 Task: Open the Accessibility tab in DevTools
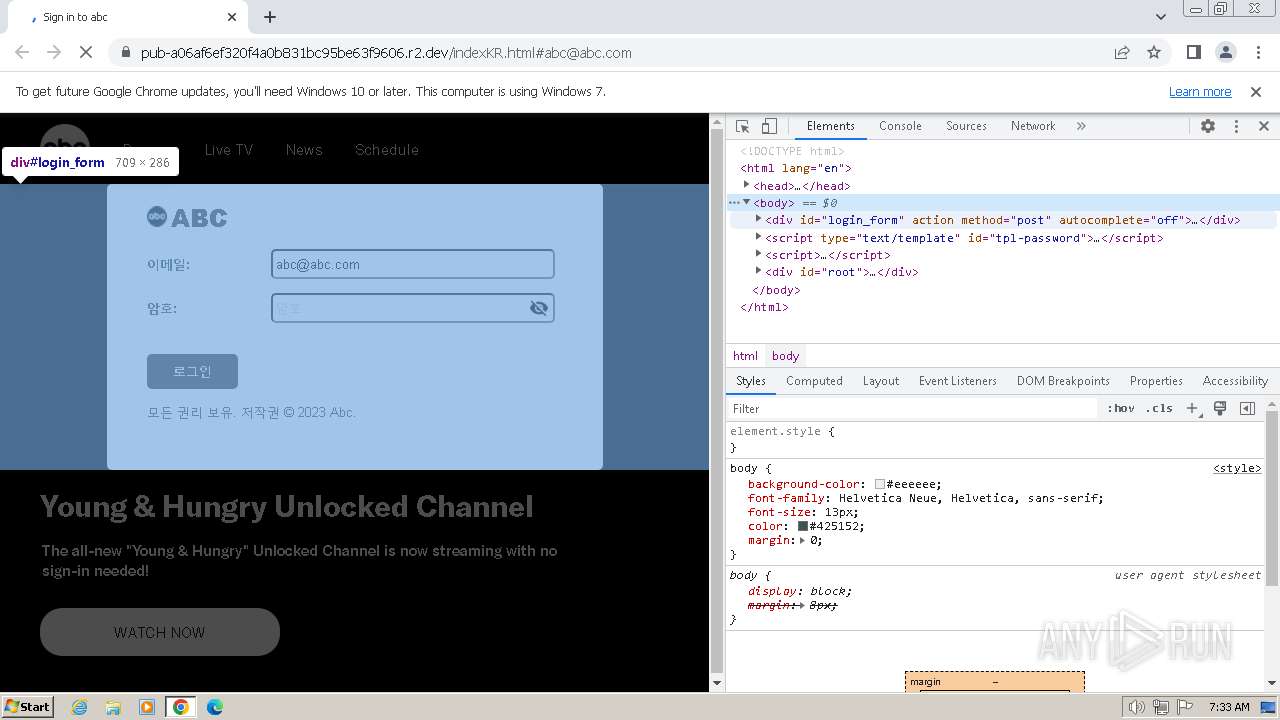click(x=1235, y=381)
